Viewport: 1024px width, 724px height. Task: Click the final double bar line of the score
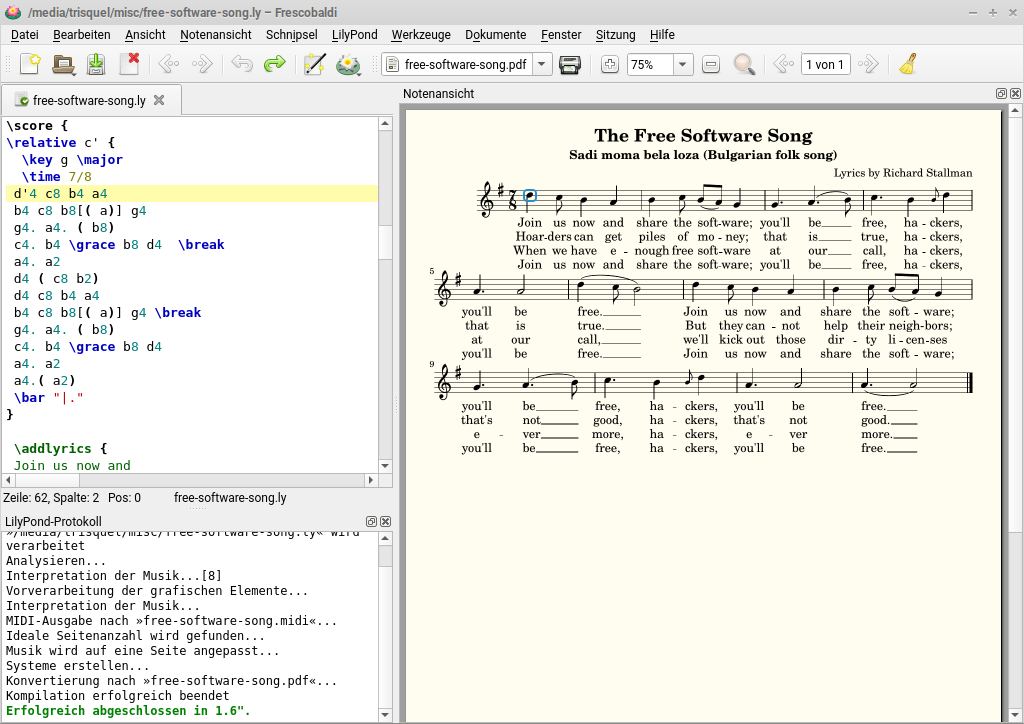click(x=970, y=383)
